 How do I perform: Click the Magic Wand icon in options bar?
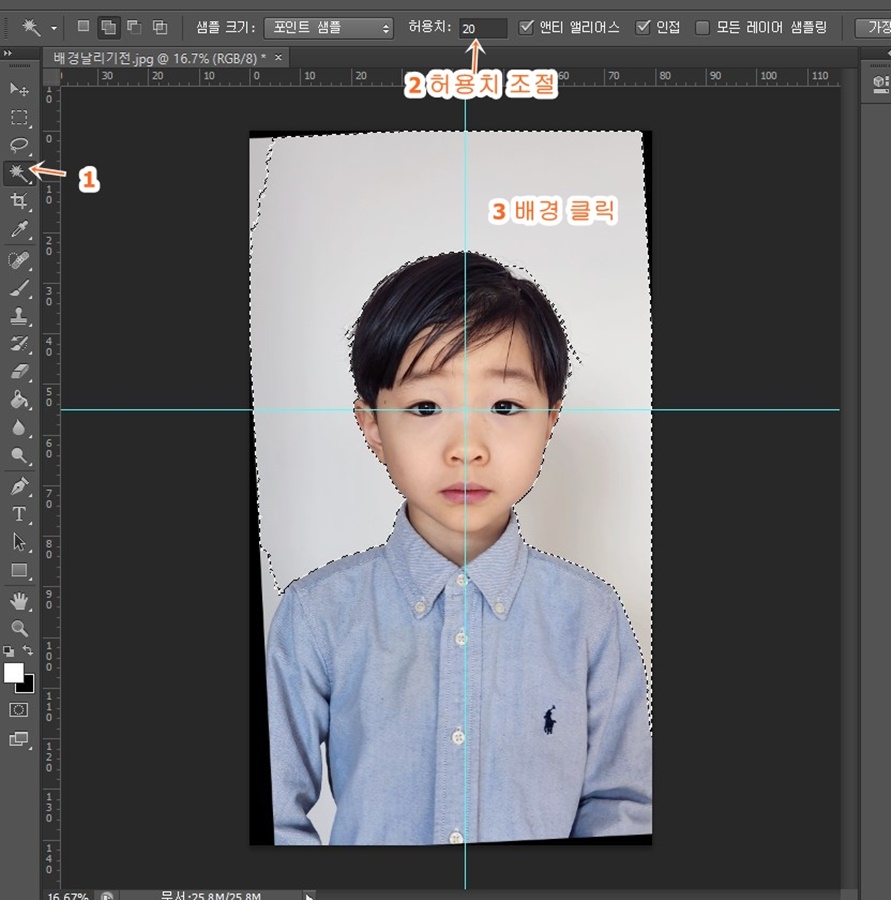(x=30, y=27)
